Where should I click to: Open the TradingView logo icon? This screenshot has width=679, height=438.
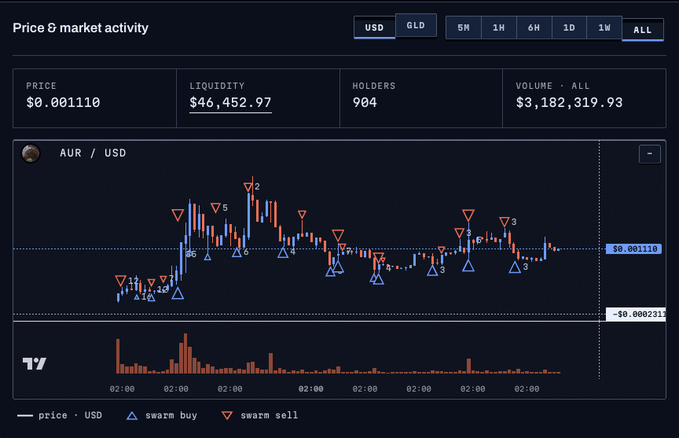(x=34, y=363)
